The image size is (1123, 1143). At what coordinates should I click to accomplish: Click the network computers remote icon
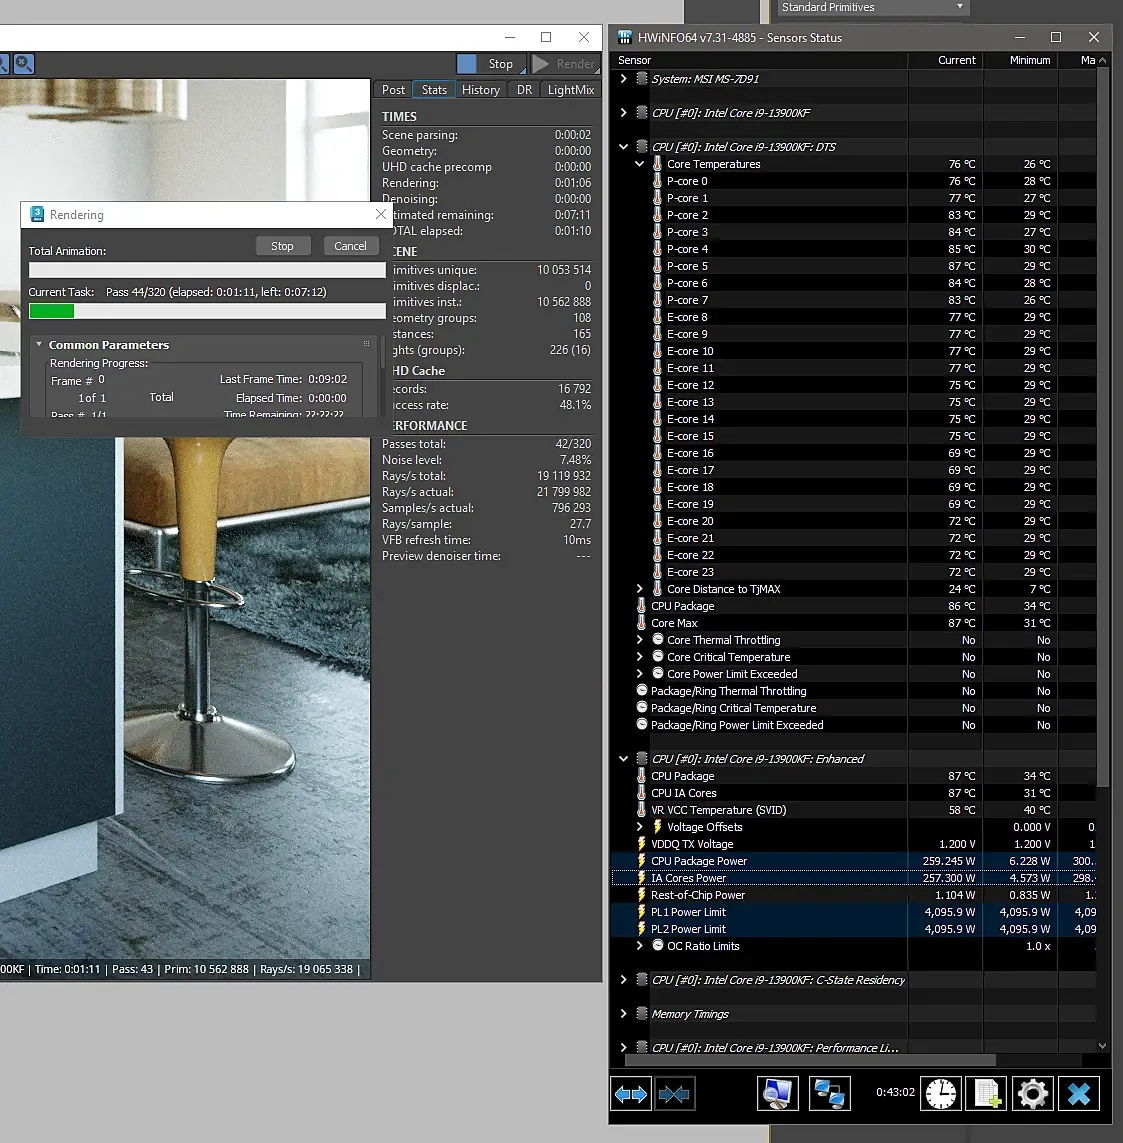[829, 1094]
